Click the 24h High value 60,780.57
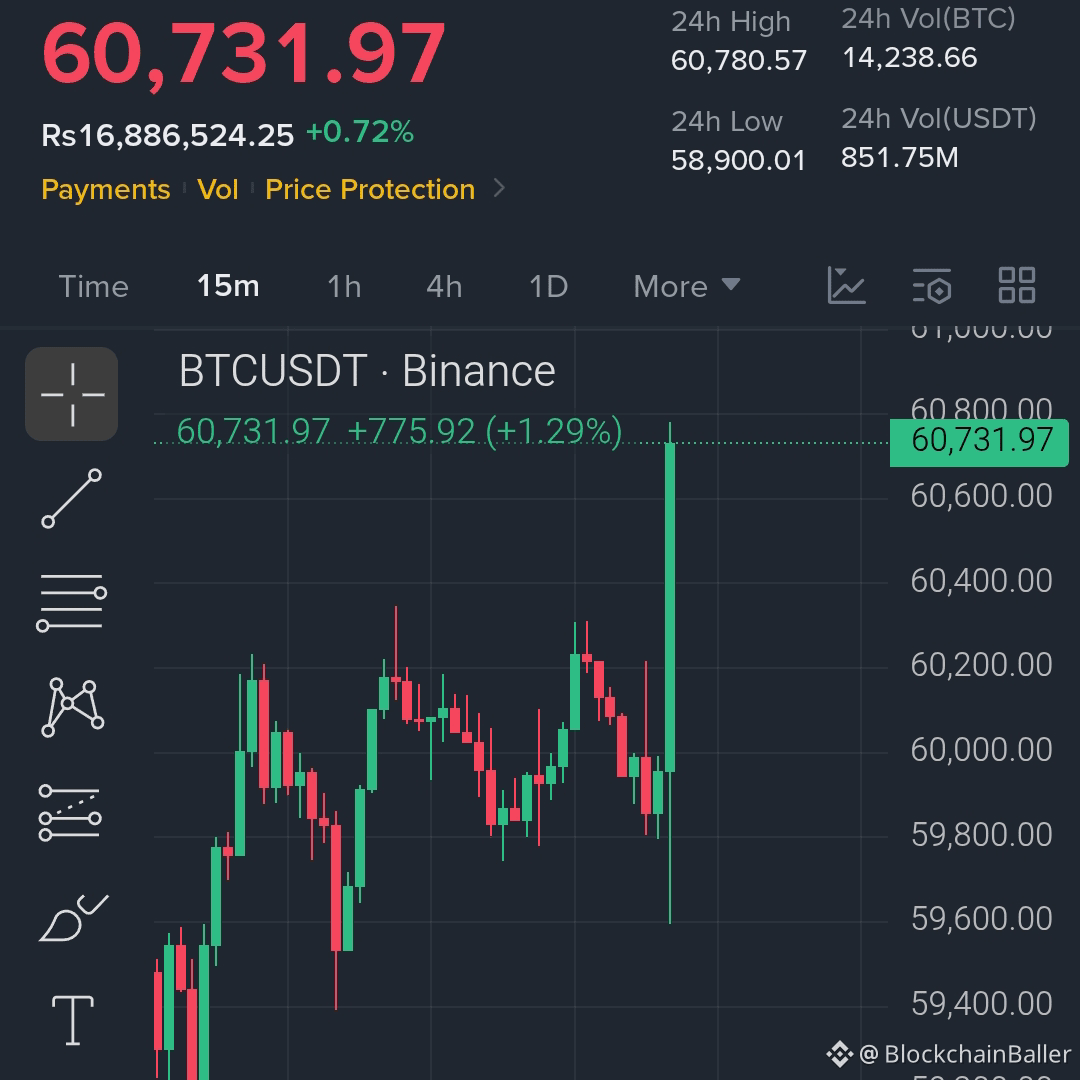 738,61
